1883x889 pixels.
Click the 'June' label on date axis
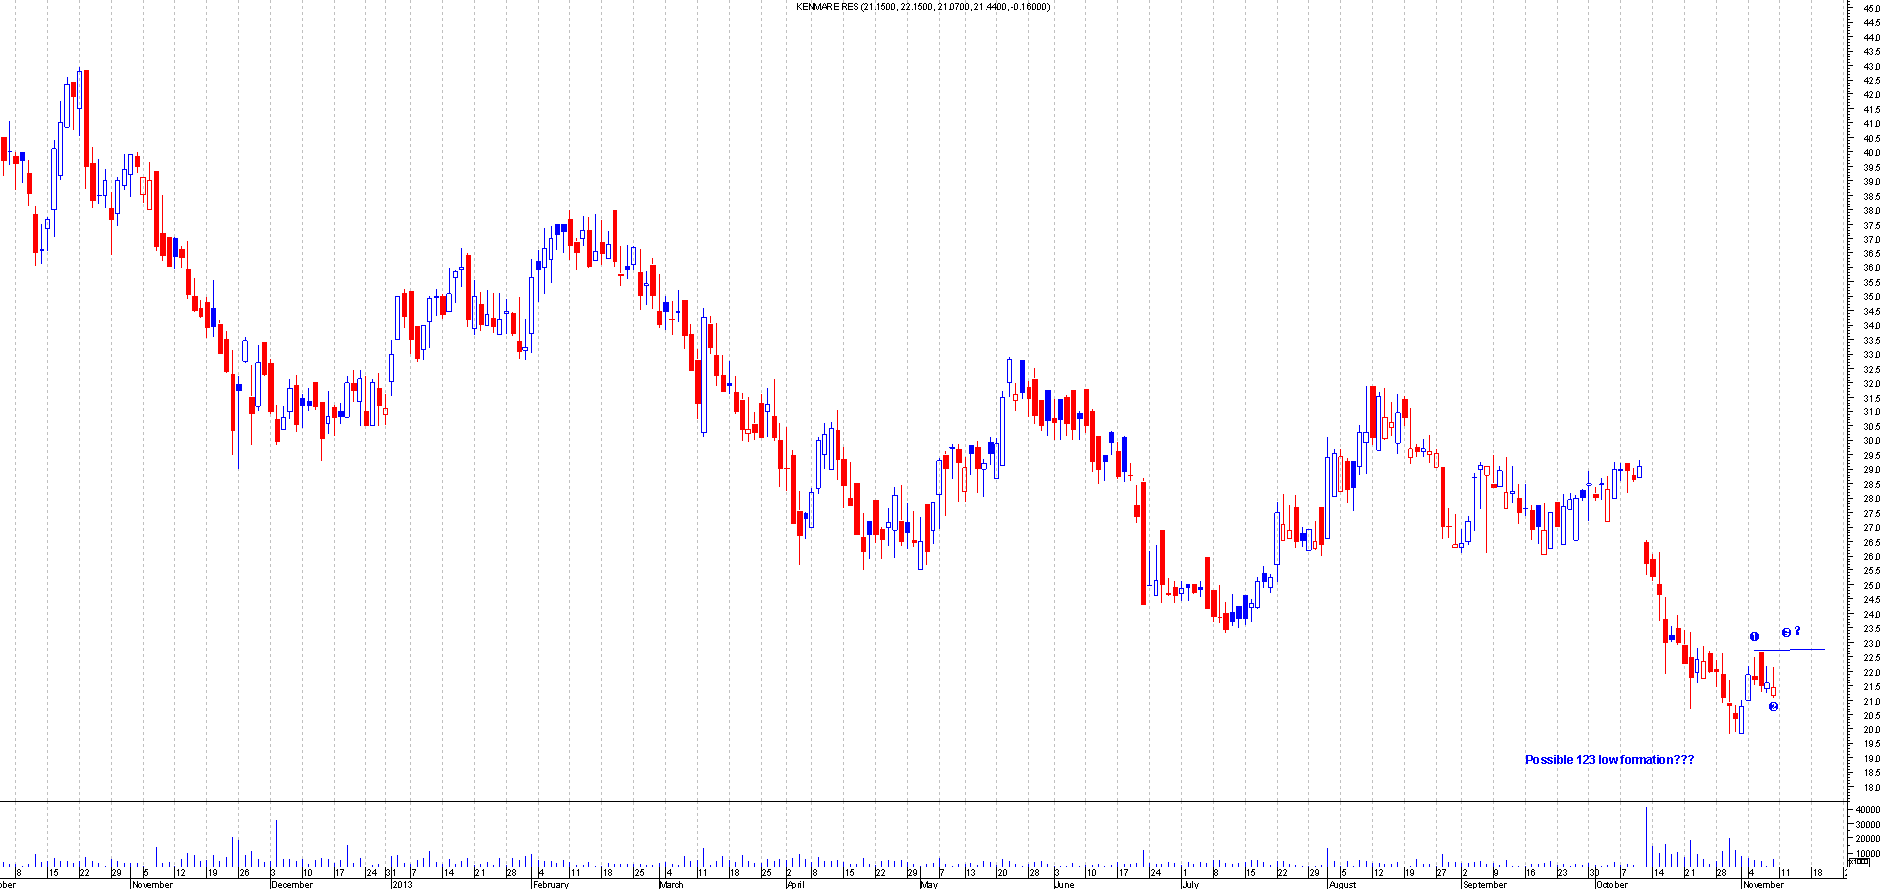[x=1064, y=884]
